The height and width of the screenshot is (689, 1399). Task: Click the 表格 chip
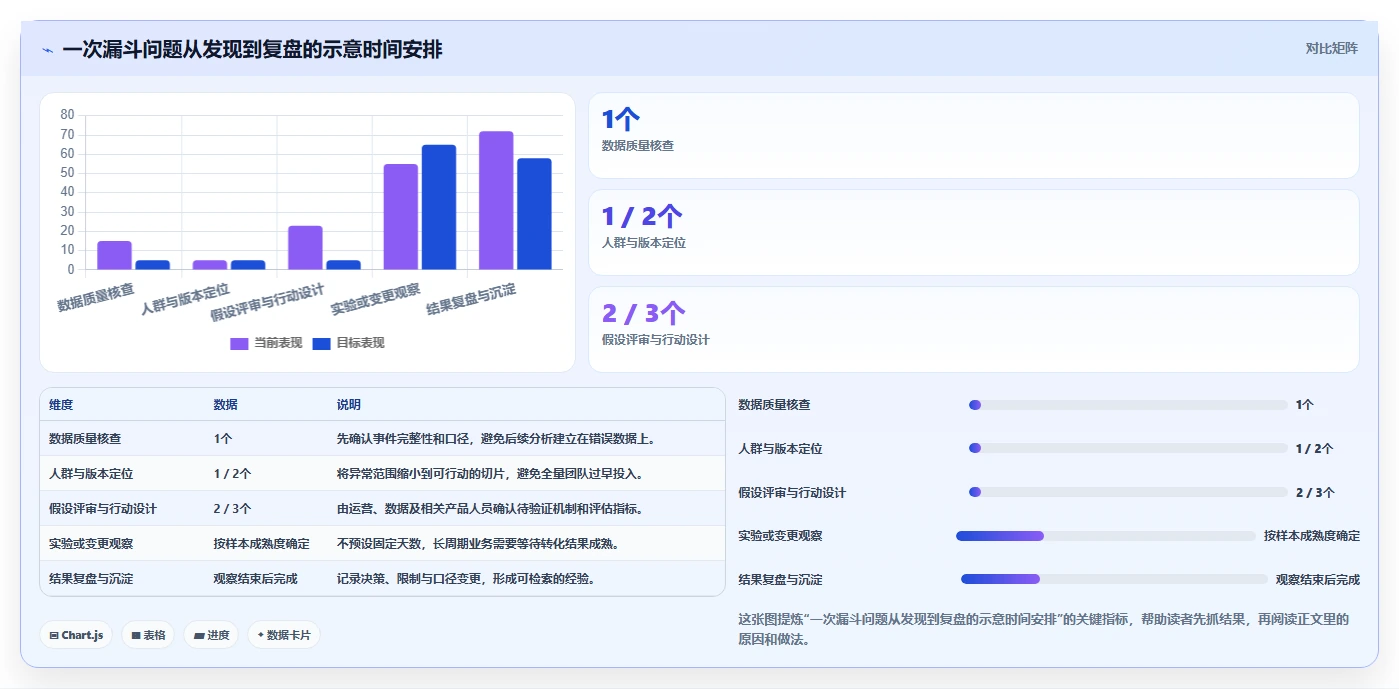[x=148, y=635]
